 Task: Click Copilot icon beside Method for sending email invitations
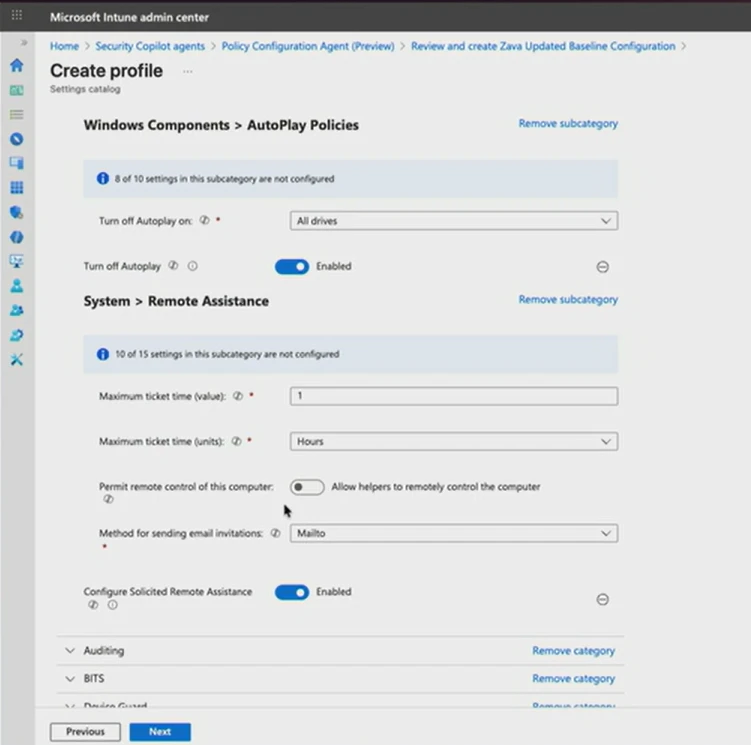(x=275, y=533)
